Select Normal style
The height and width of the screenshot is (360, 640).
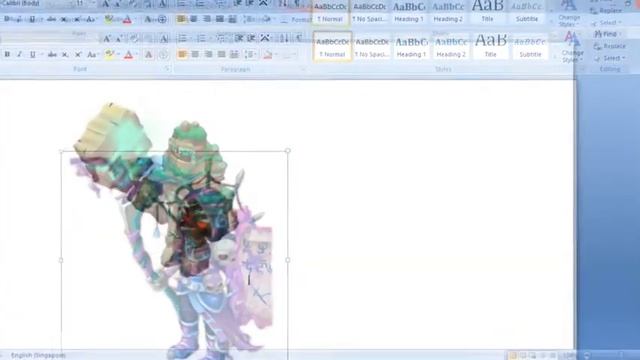[332, 47]
